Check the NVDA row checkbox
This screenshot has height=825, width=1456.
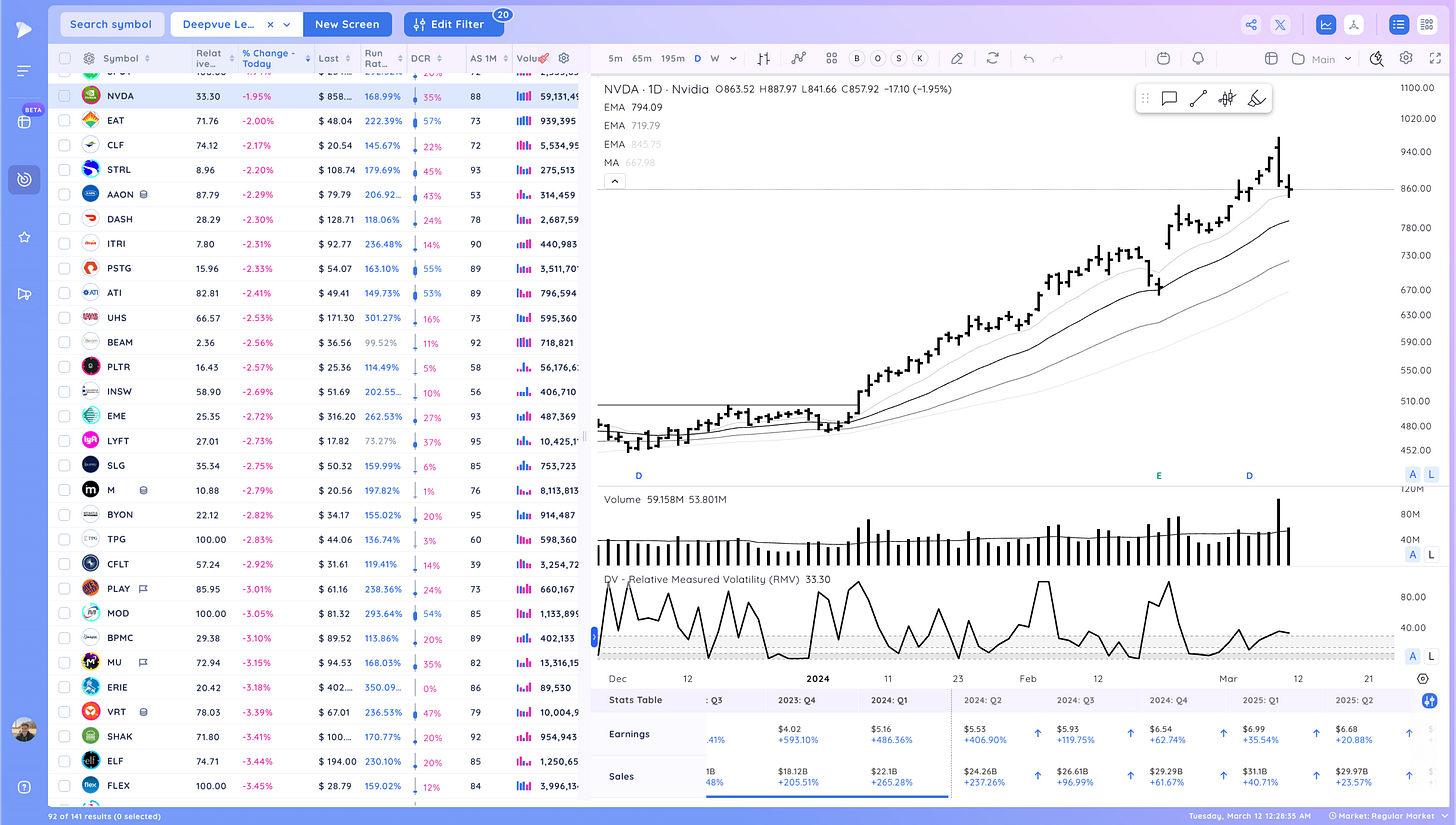[x=64, y=96]
